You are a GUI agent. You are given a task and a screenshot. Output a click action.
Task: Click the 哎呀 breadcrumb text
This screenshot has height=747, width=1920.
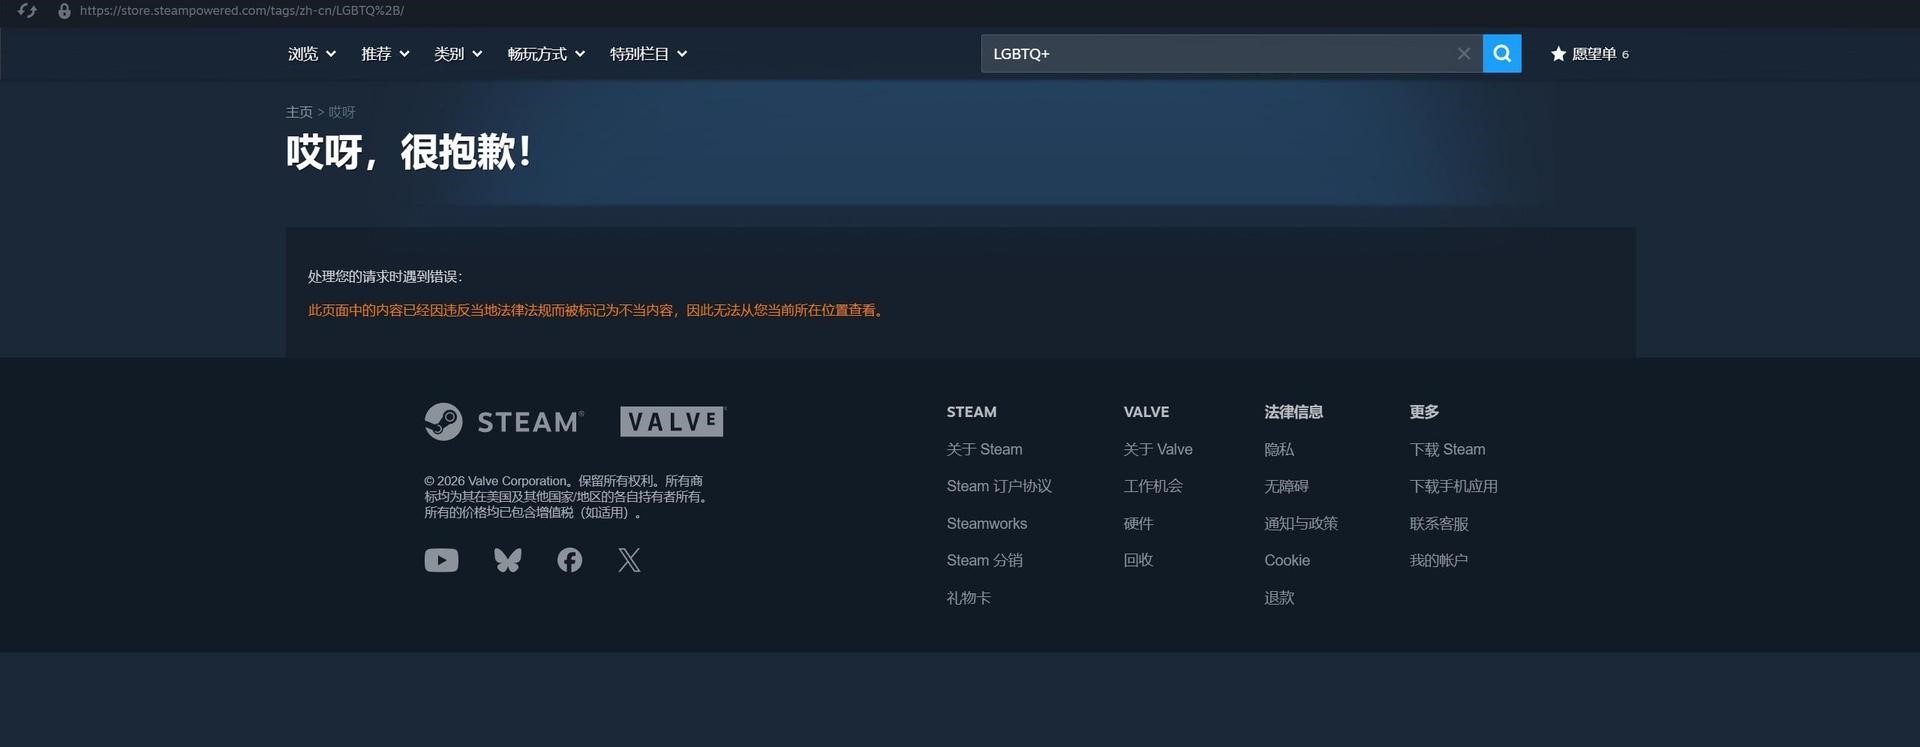click(342, 112)
